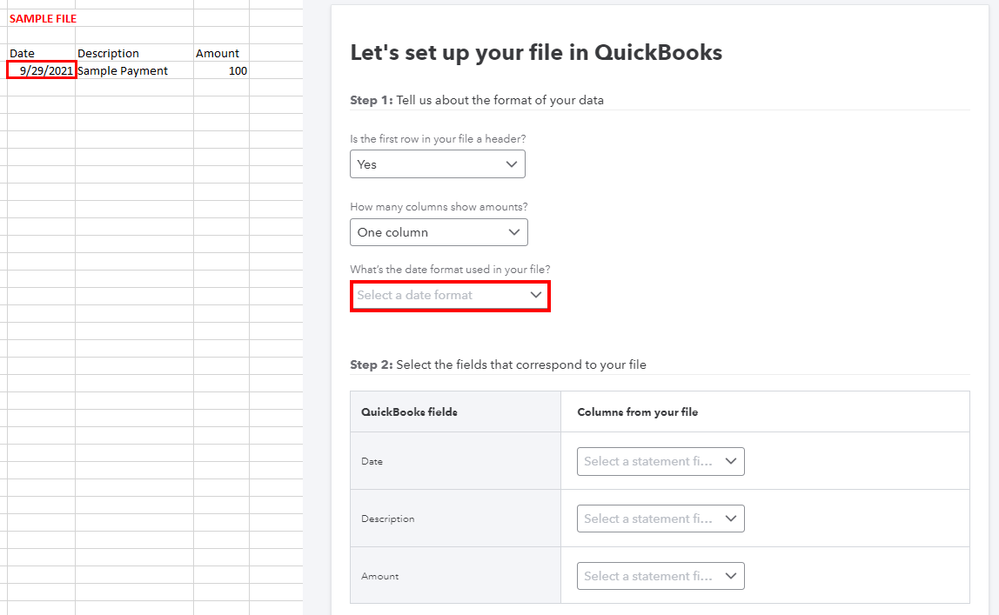Viewport: 999px width, 615px height.
Task: Click chevron arrow in Amount row dropdown
Action: [731, 576]
